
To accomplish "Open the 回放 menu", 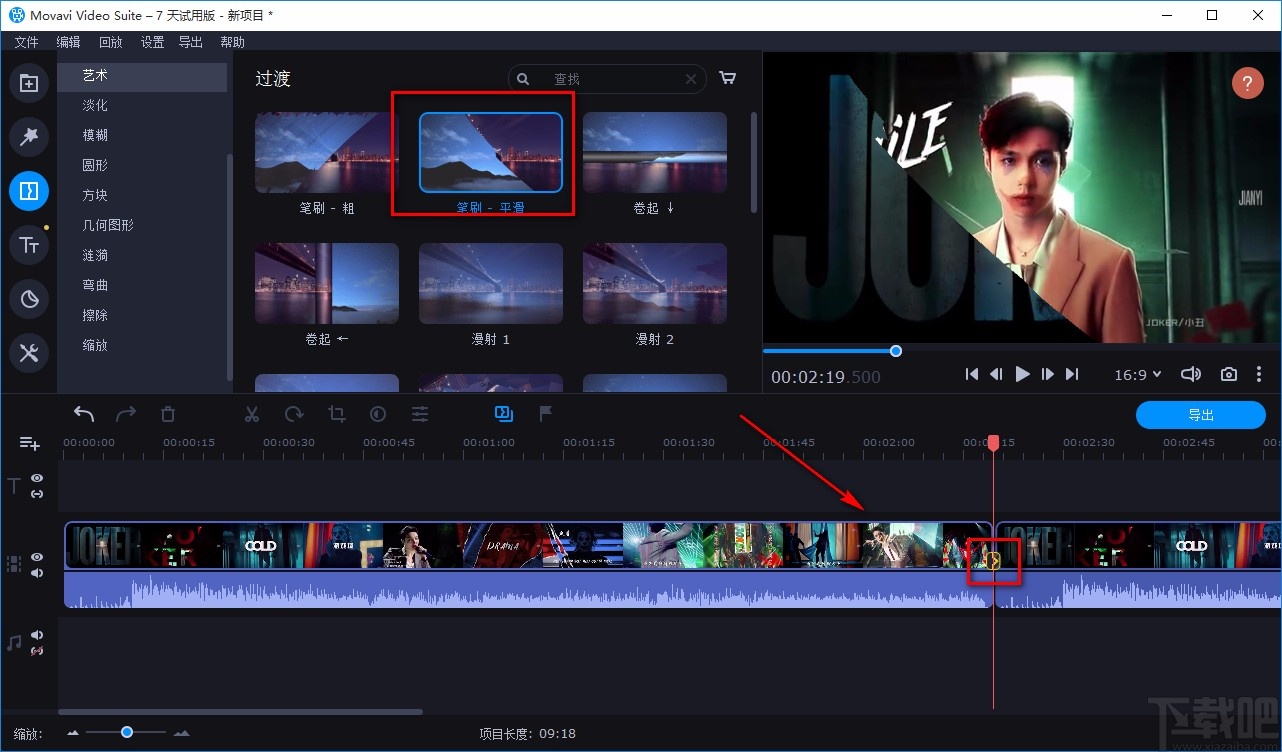I will coord(110,42).
